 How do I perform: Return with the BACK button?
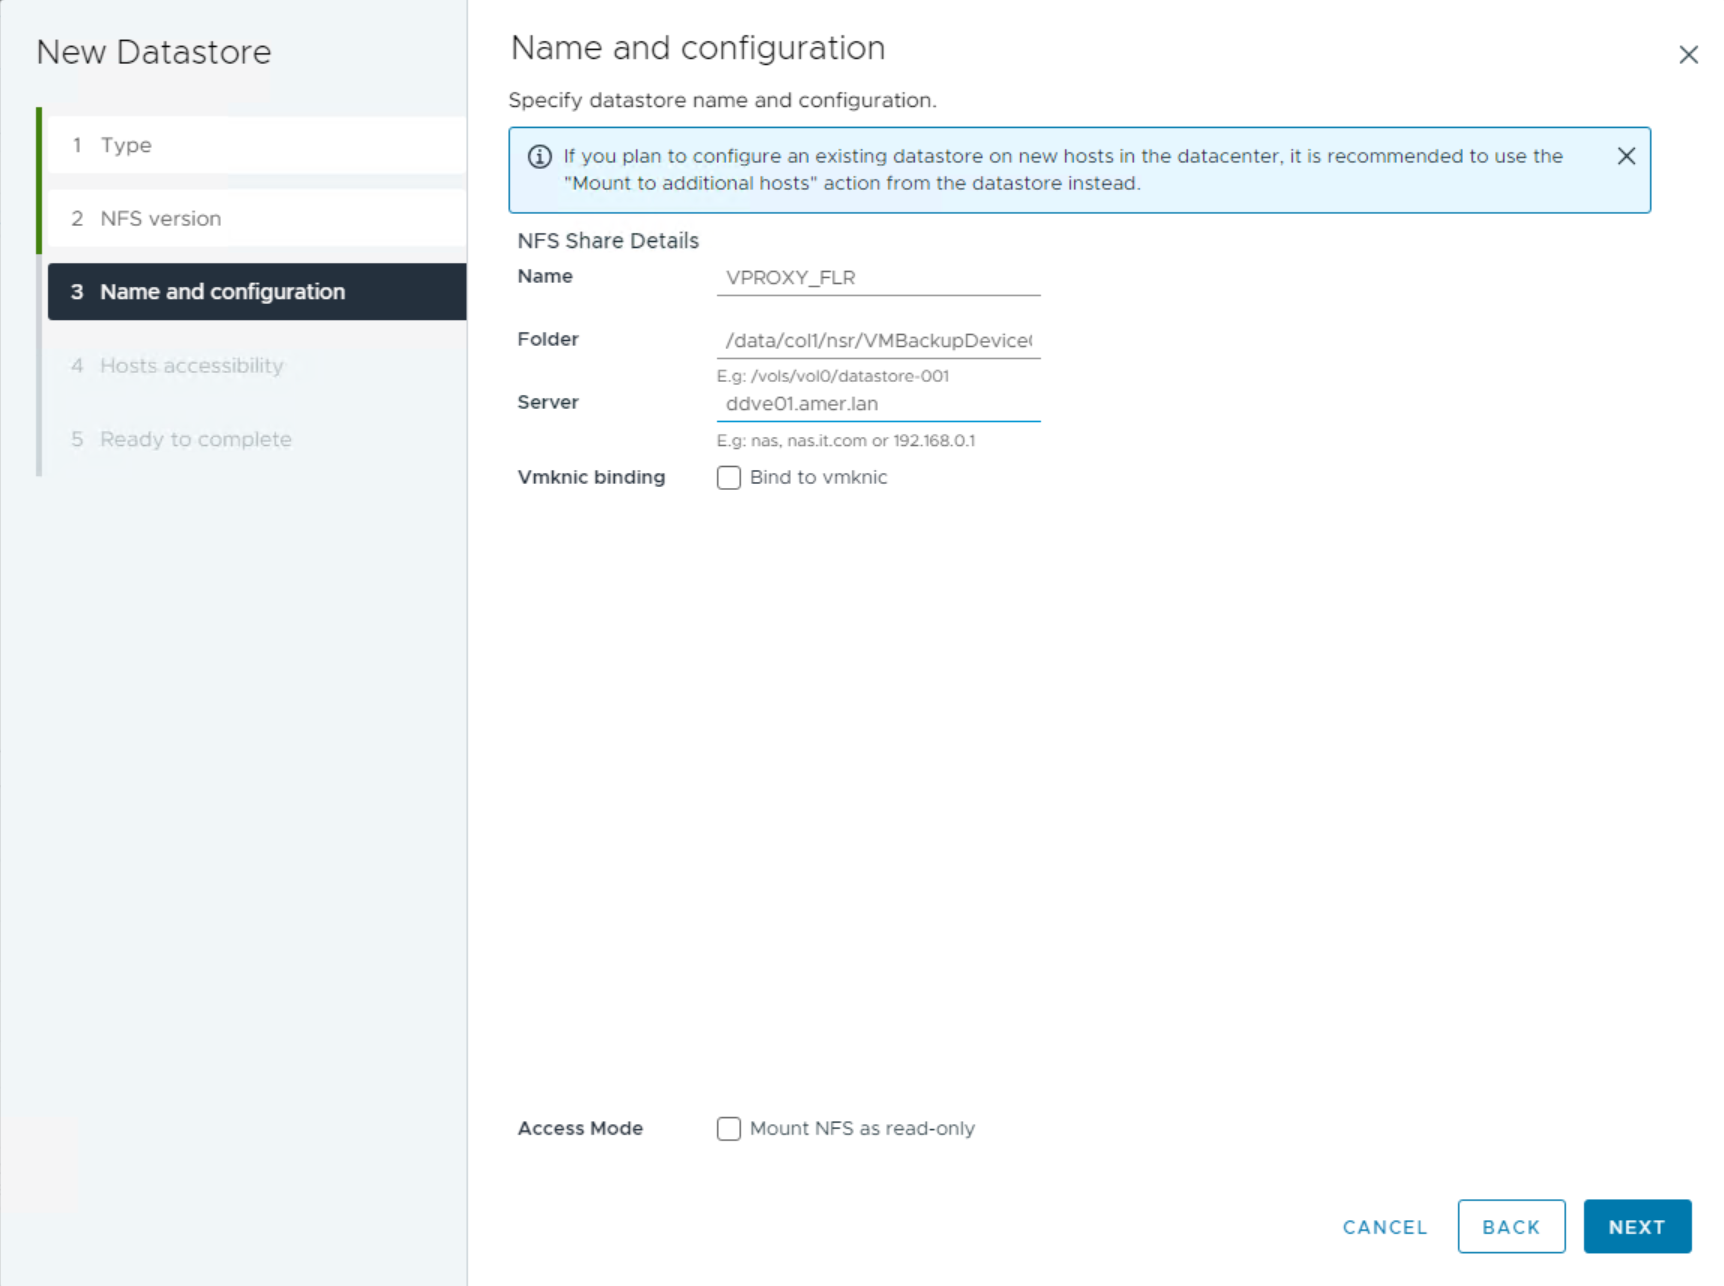coord(1511,1226)
